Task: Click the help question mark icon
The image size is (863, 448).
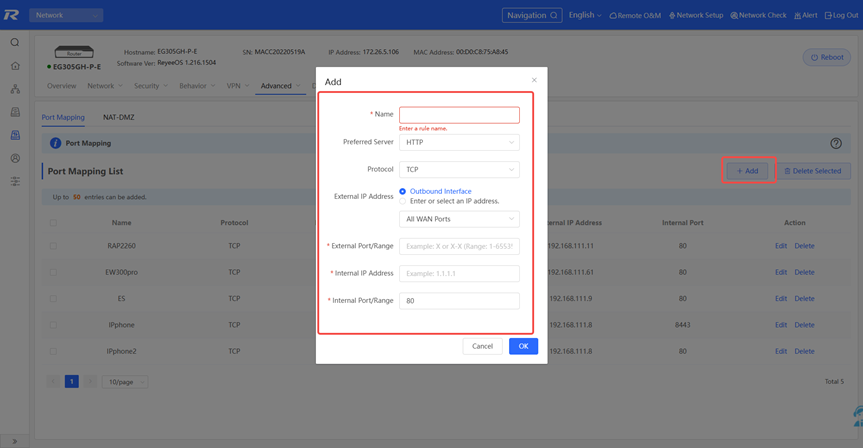Action: (x=835, y=143)
